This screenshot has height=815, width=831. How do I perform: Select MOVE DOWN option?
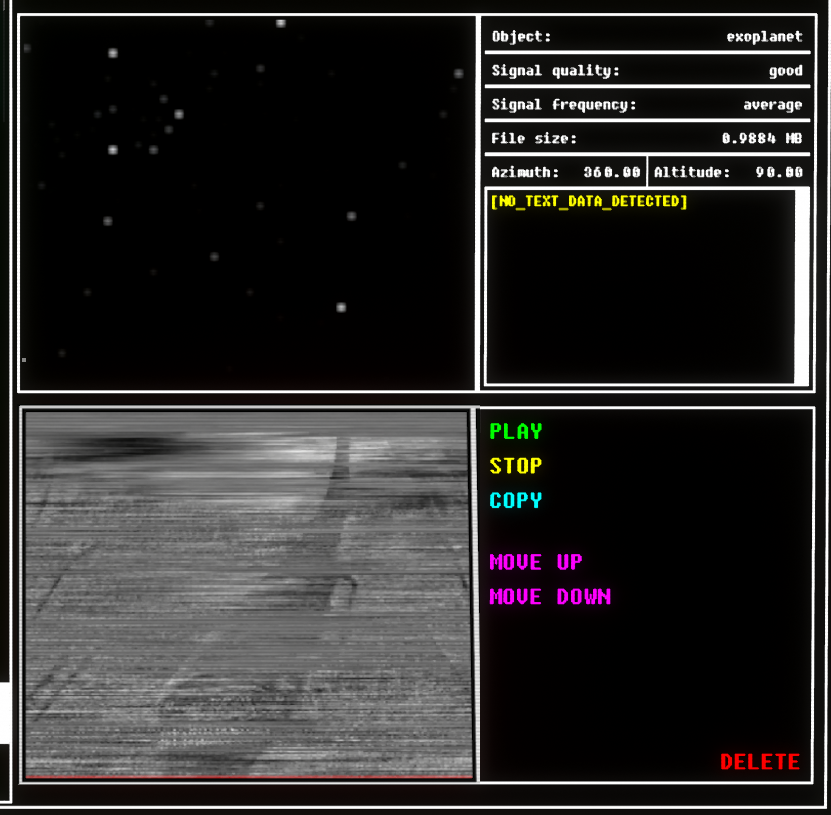pos(549,597)
